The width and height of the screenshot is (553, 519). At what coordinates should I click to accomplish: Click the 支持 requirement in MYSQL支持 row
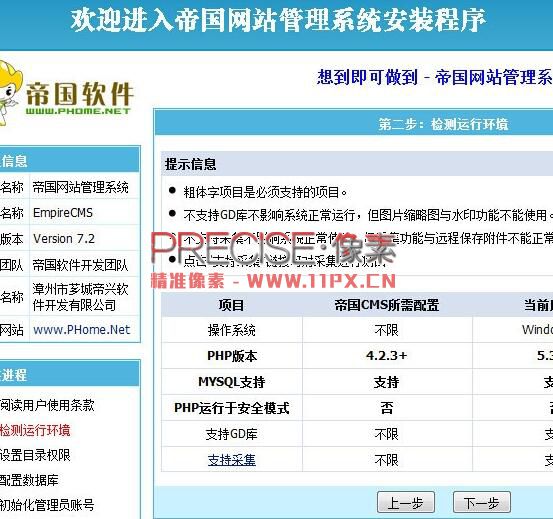coord(387,382)
